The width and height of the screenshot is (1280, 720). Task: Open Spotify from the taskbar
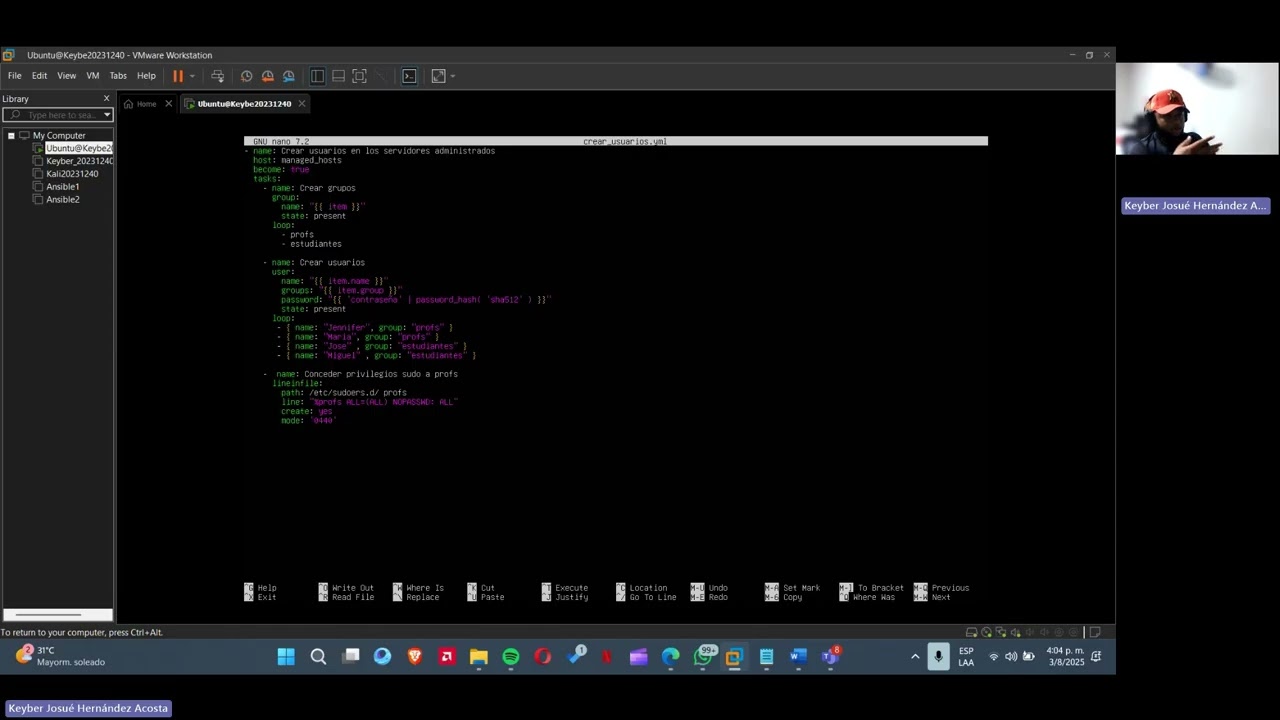pos(511,657)
